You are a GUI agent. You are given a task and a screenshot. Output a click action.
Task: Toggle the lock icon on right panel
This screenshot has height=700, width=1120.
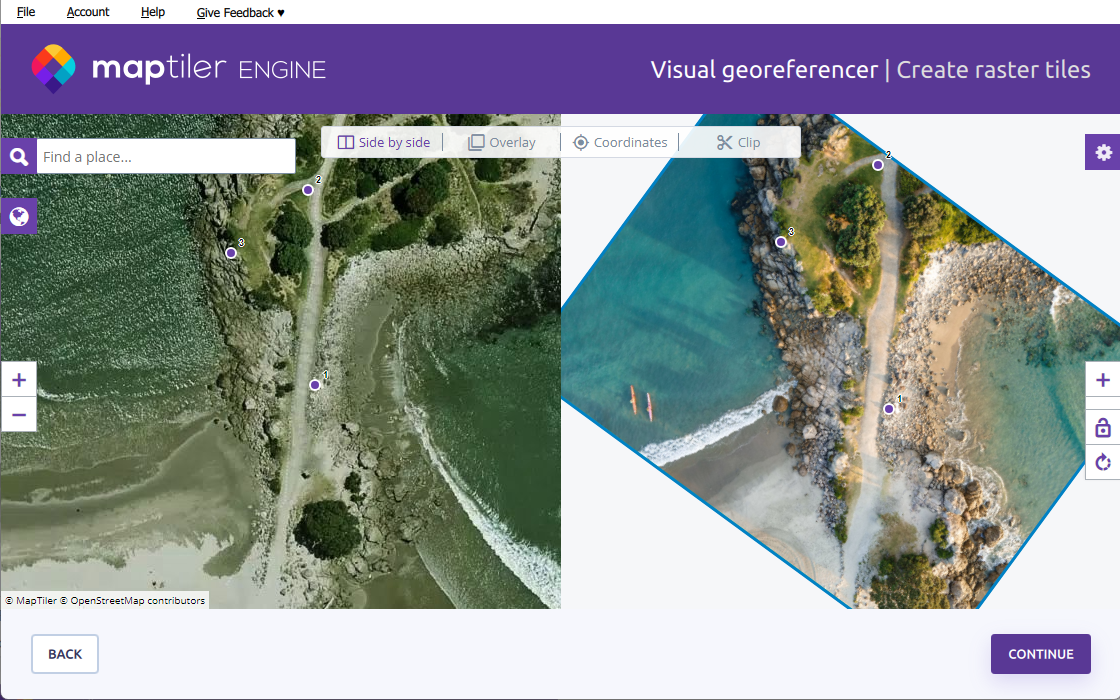(1103, 428)
